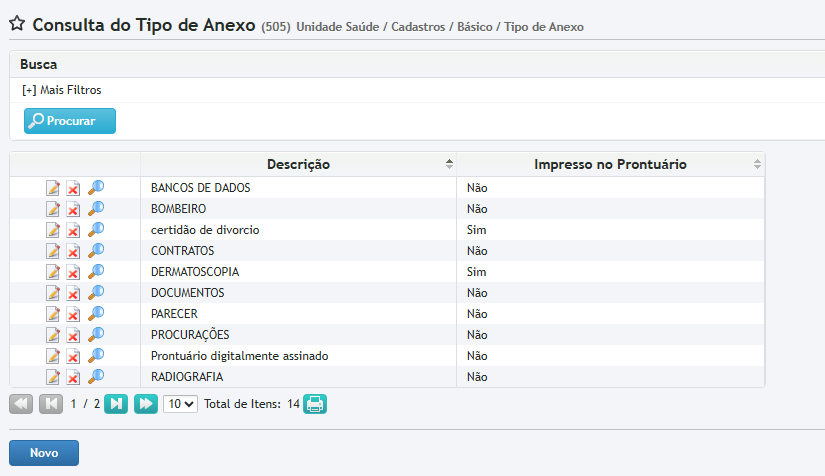Screen dimensions: 825x476
Task: Select the Prontuário digitalmente assinado row text
Action: (x=239, y=356)
